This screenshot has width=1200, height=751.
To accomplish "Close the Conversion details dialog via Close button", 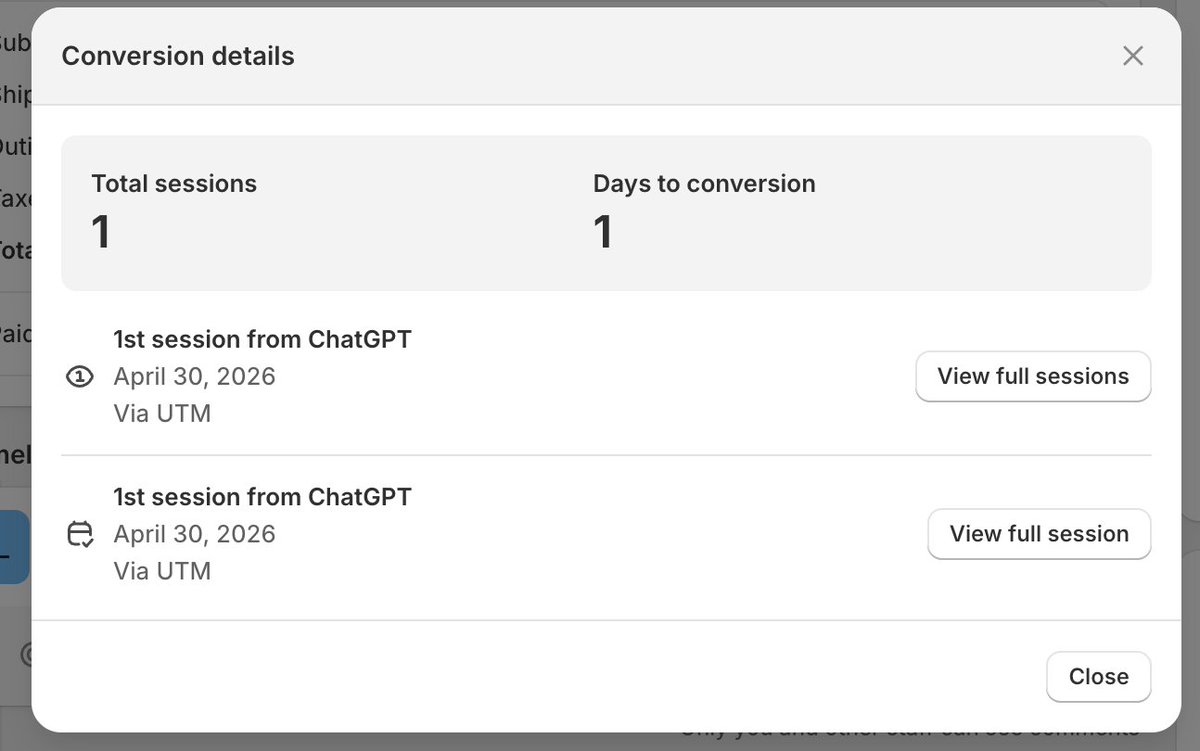I will point(1098,677).
